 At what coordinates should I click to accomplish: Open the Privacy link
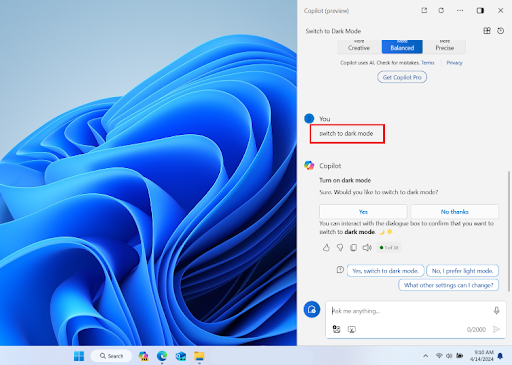(x=454, y=63)
